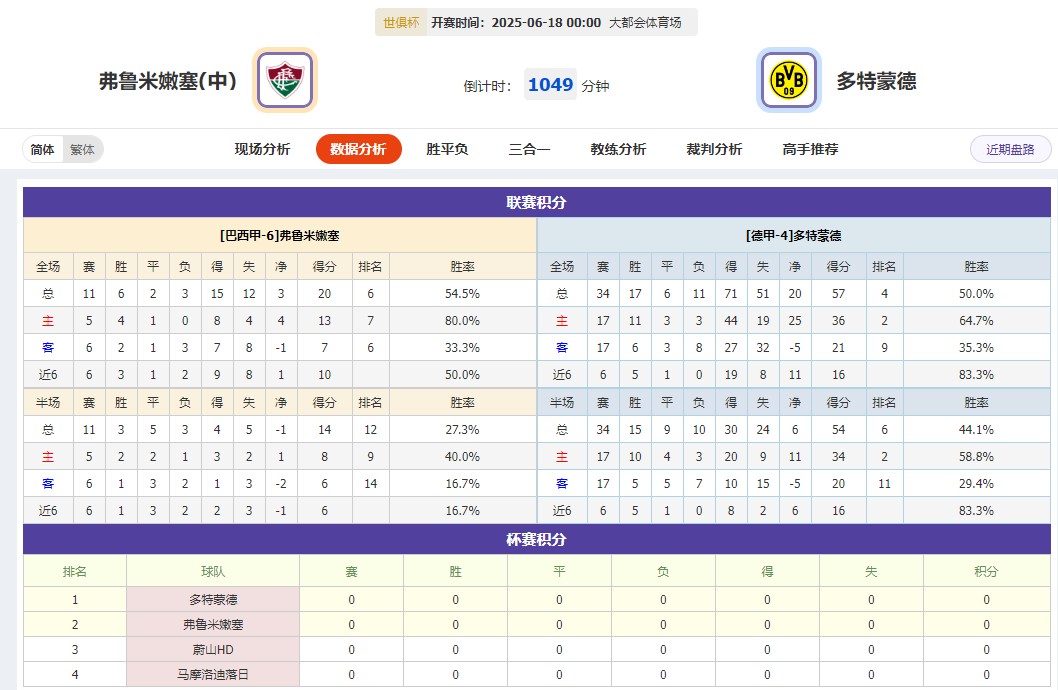The height and width of the screenshot is (690, 1058).
Task: Click the 世俱杯 competition tag
Action: tap(401, 22)
